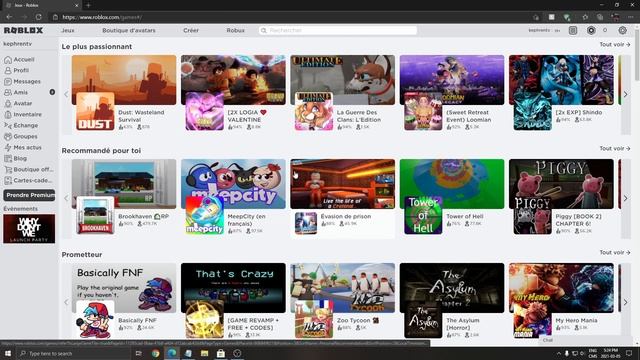640x360 pixels.
Task: Open the Chat panel
Action: pos(586,340)
